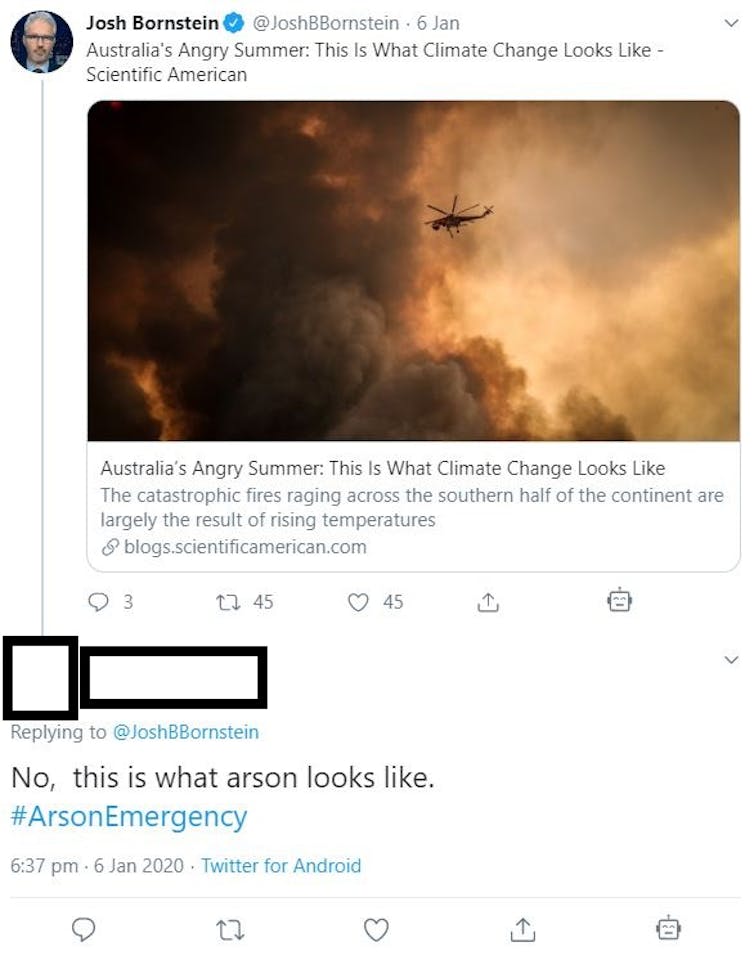Open the bushfire helicopter article image
The width and height of the screenshot is (754, 960).
click(x=413, y=270)
